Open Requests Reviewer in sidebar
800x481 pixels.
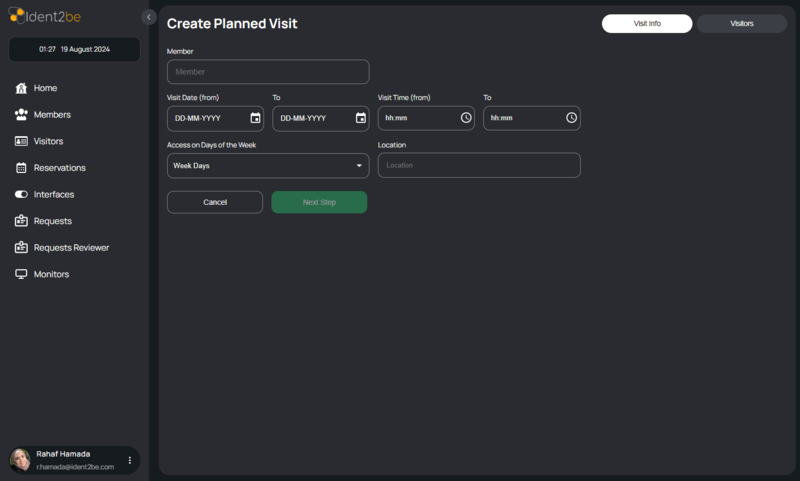pos(70,247)
